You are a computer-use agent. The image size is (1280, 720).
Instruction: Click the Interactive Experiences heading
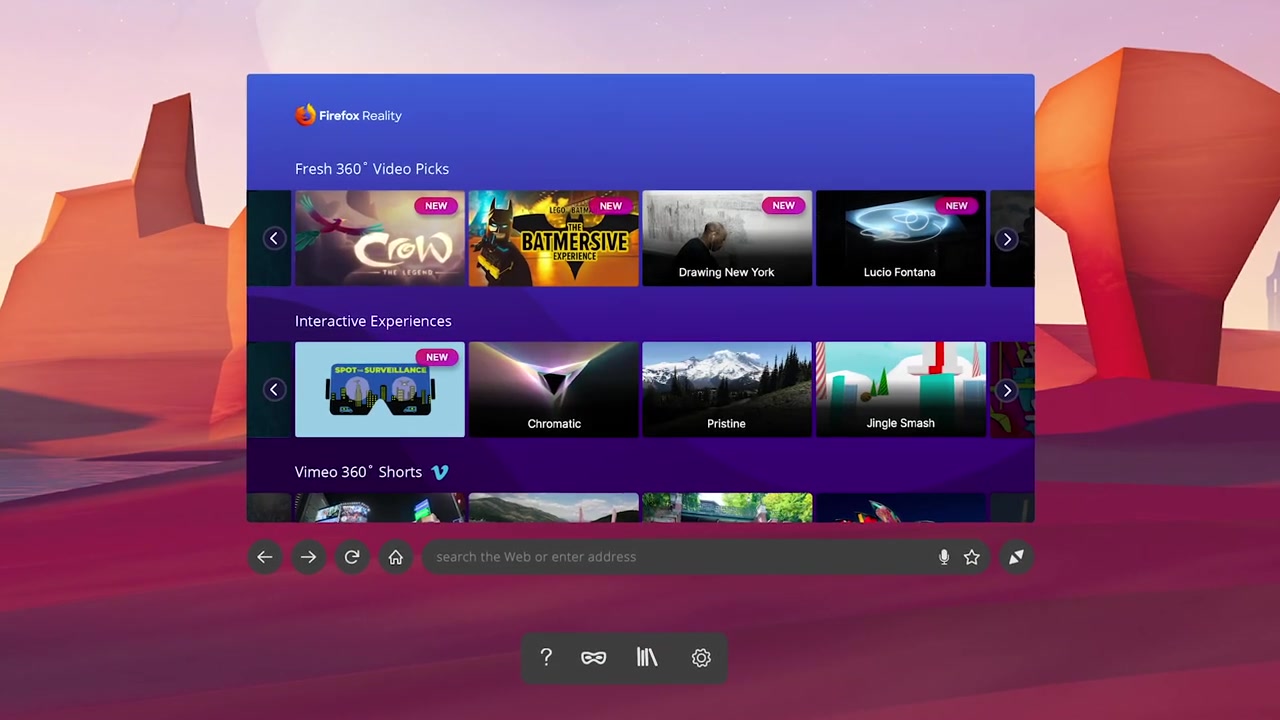coord(373,321)
